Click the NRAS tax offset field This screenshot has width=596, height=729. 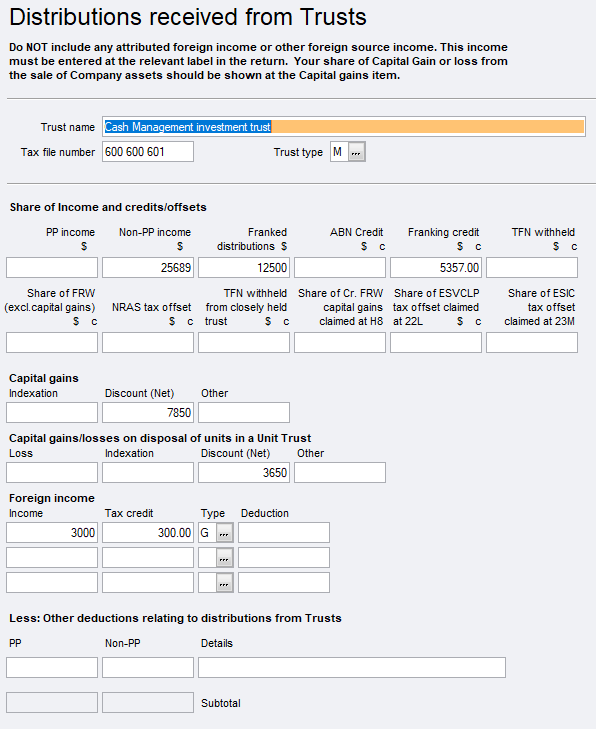[x=148, y=343]
